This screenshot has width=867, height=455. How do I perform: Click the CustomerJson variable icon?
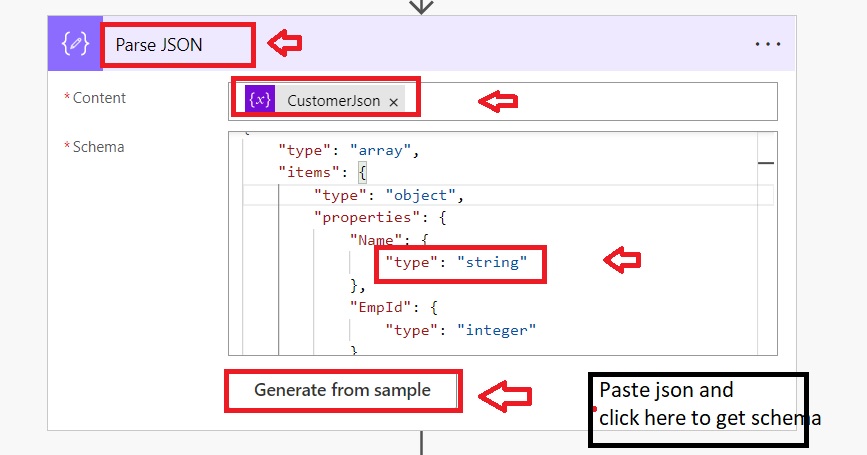[x=260, y=100]
